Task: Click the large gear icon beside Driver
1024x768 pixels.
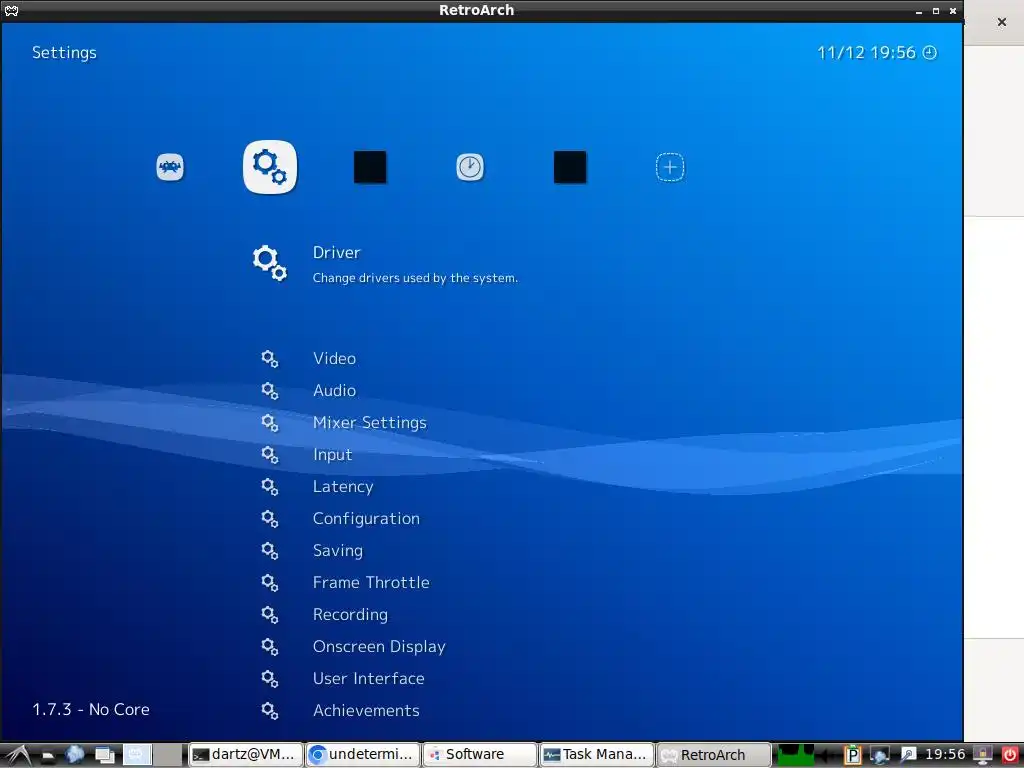Action: tap(270, 263)
